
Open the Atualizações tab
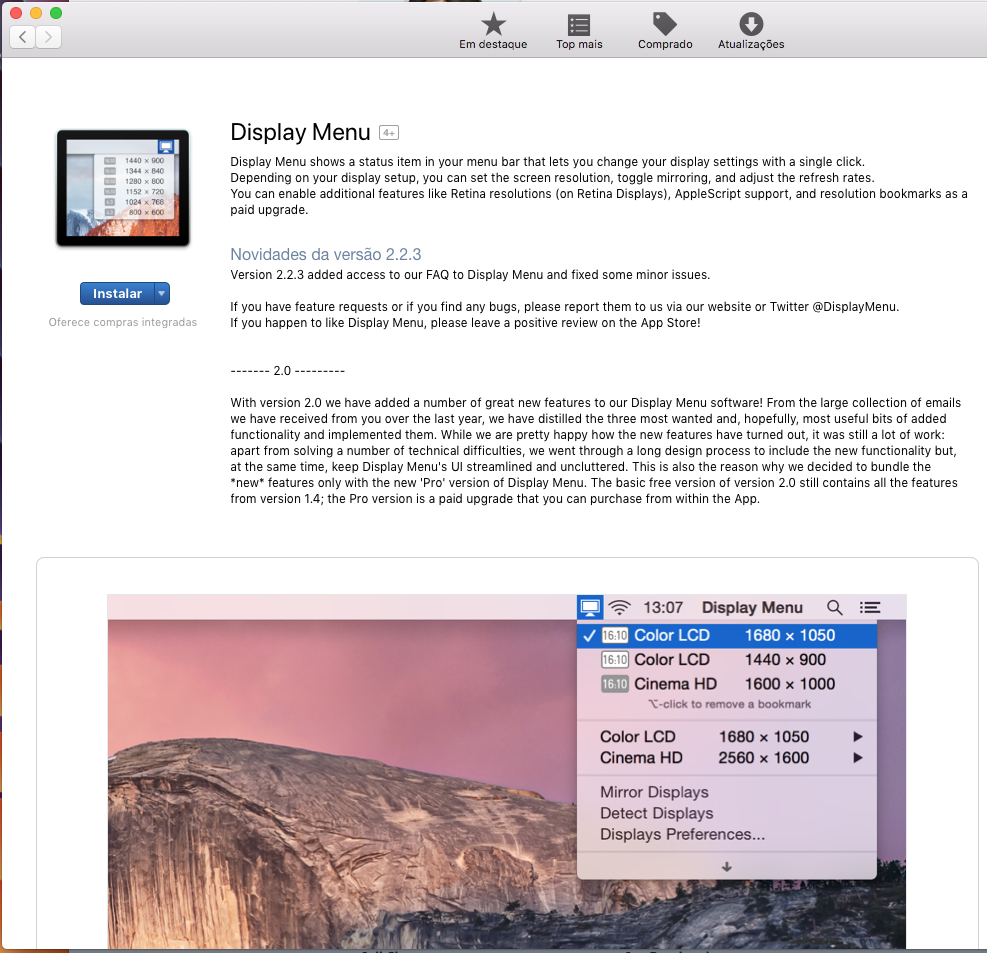tap(751, 31)
